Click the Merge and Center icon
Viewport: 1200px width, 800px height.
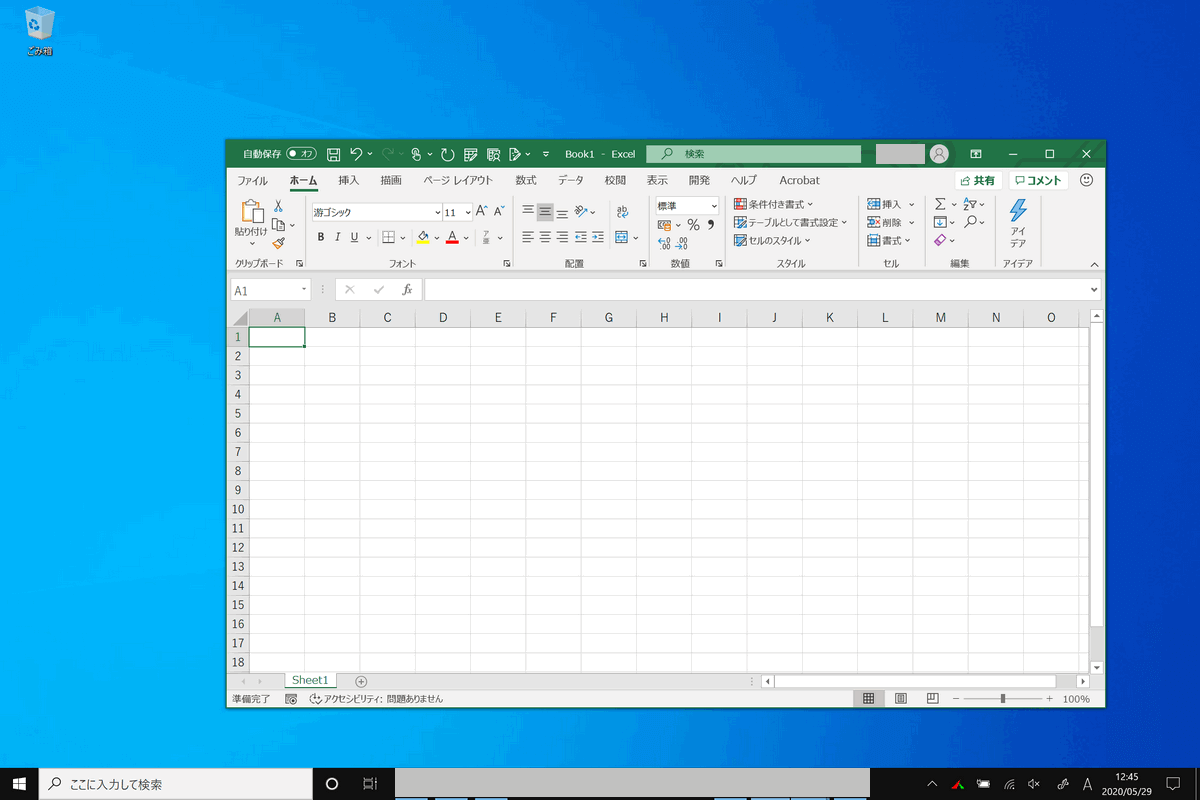pos(622,237)
